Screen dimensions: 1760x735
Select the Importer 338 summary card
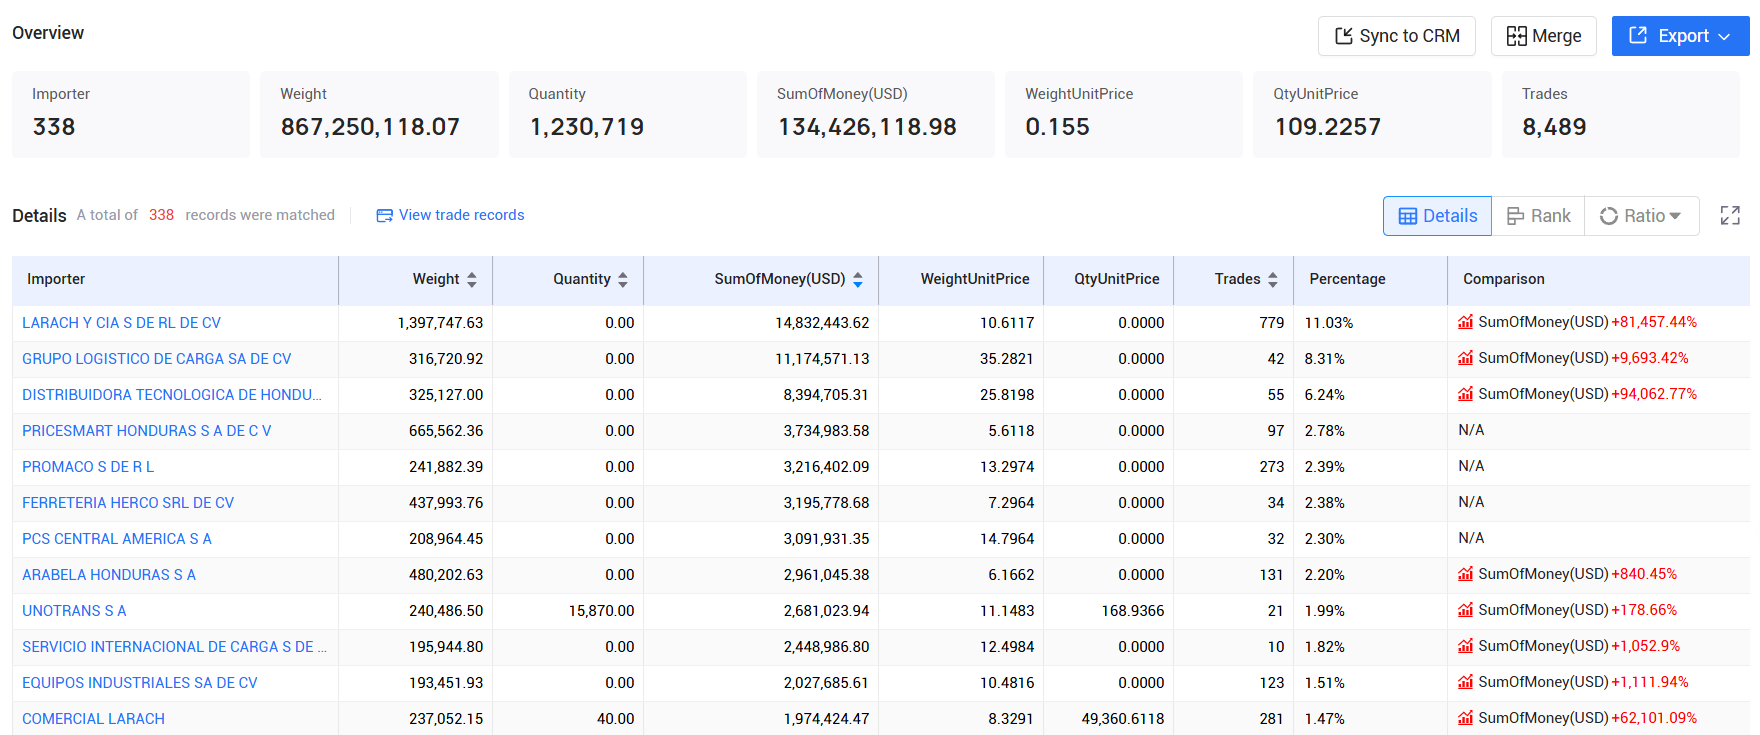[x=131, y=114]
